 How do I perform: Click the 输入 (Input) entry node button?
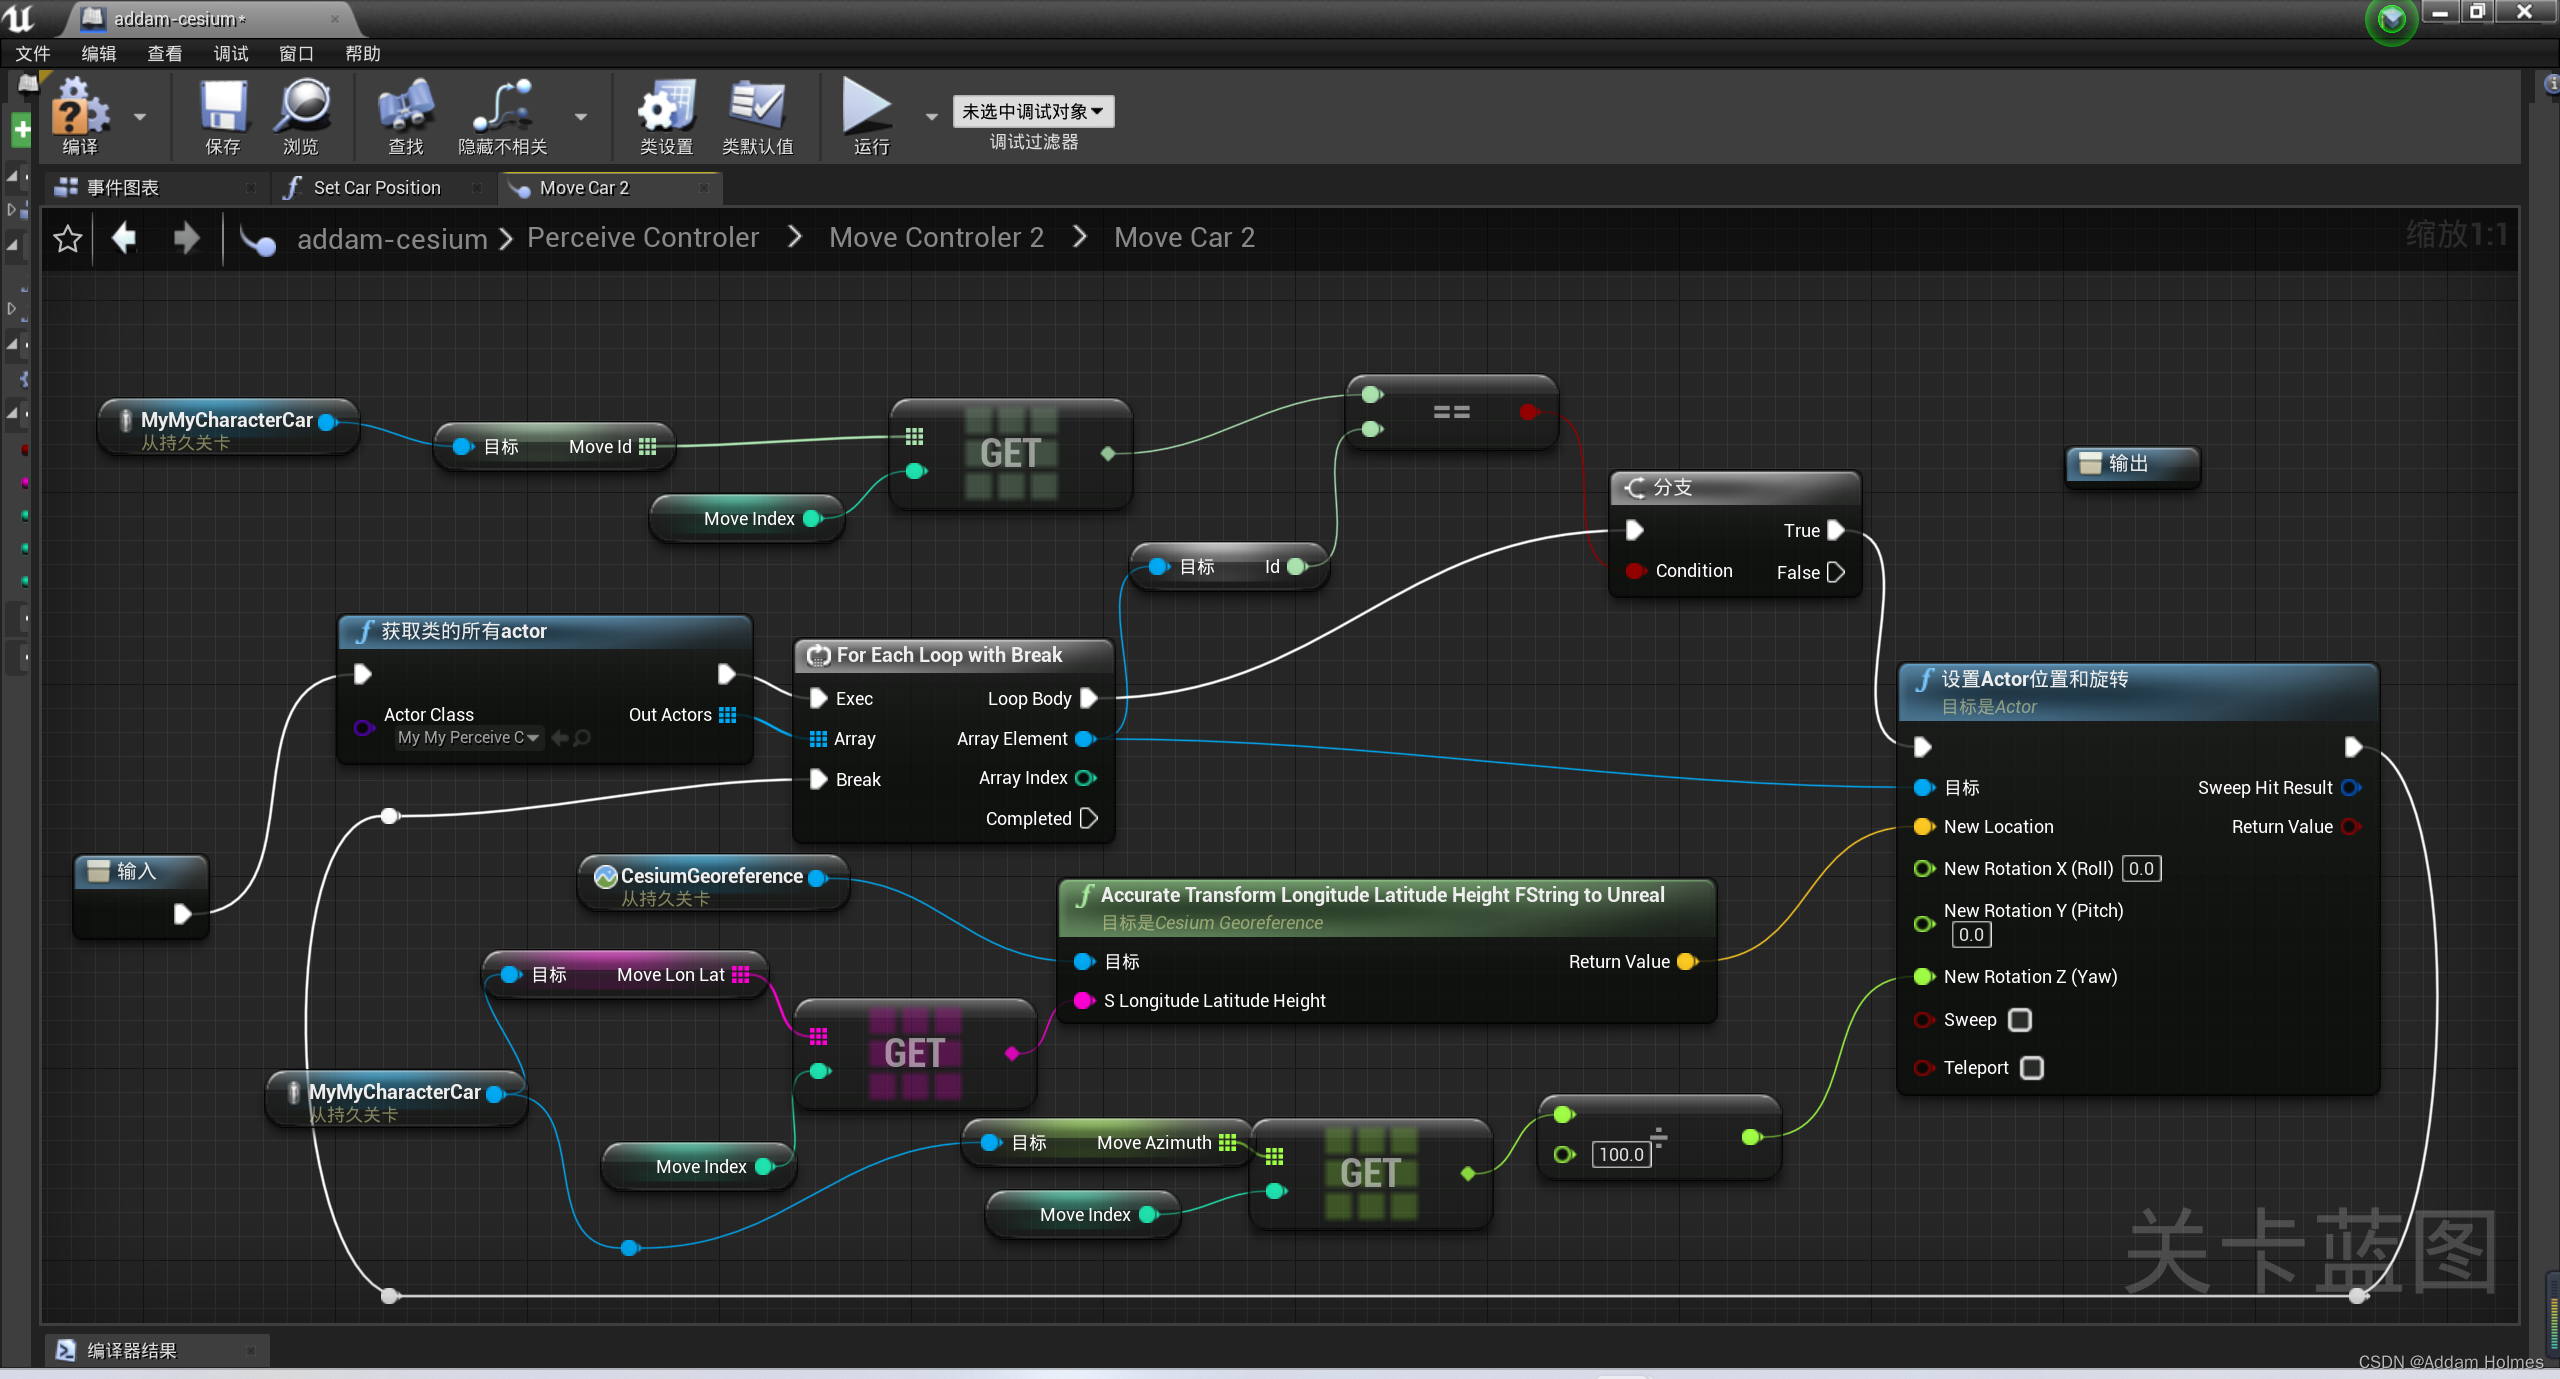point(136,871)
